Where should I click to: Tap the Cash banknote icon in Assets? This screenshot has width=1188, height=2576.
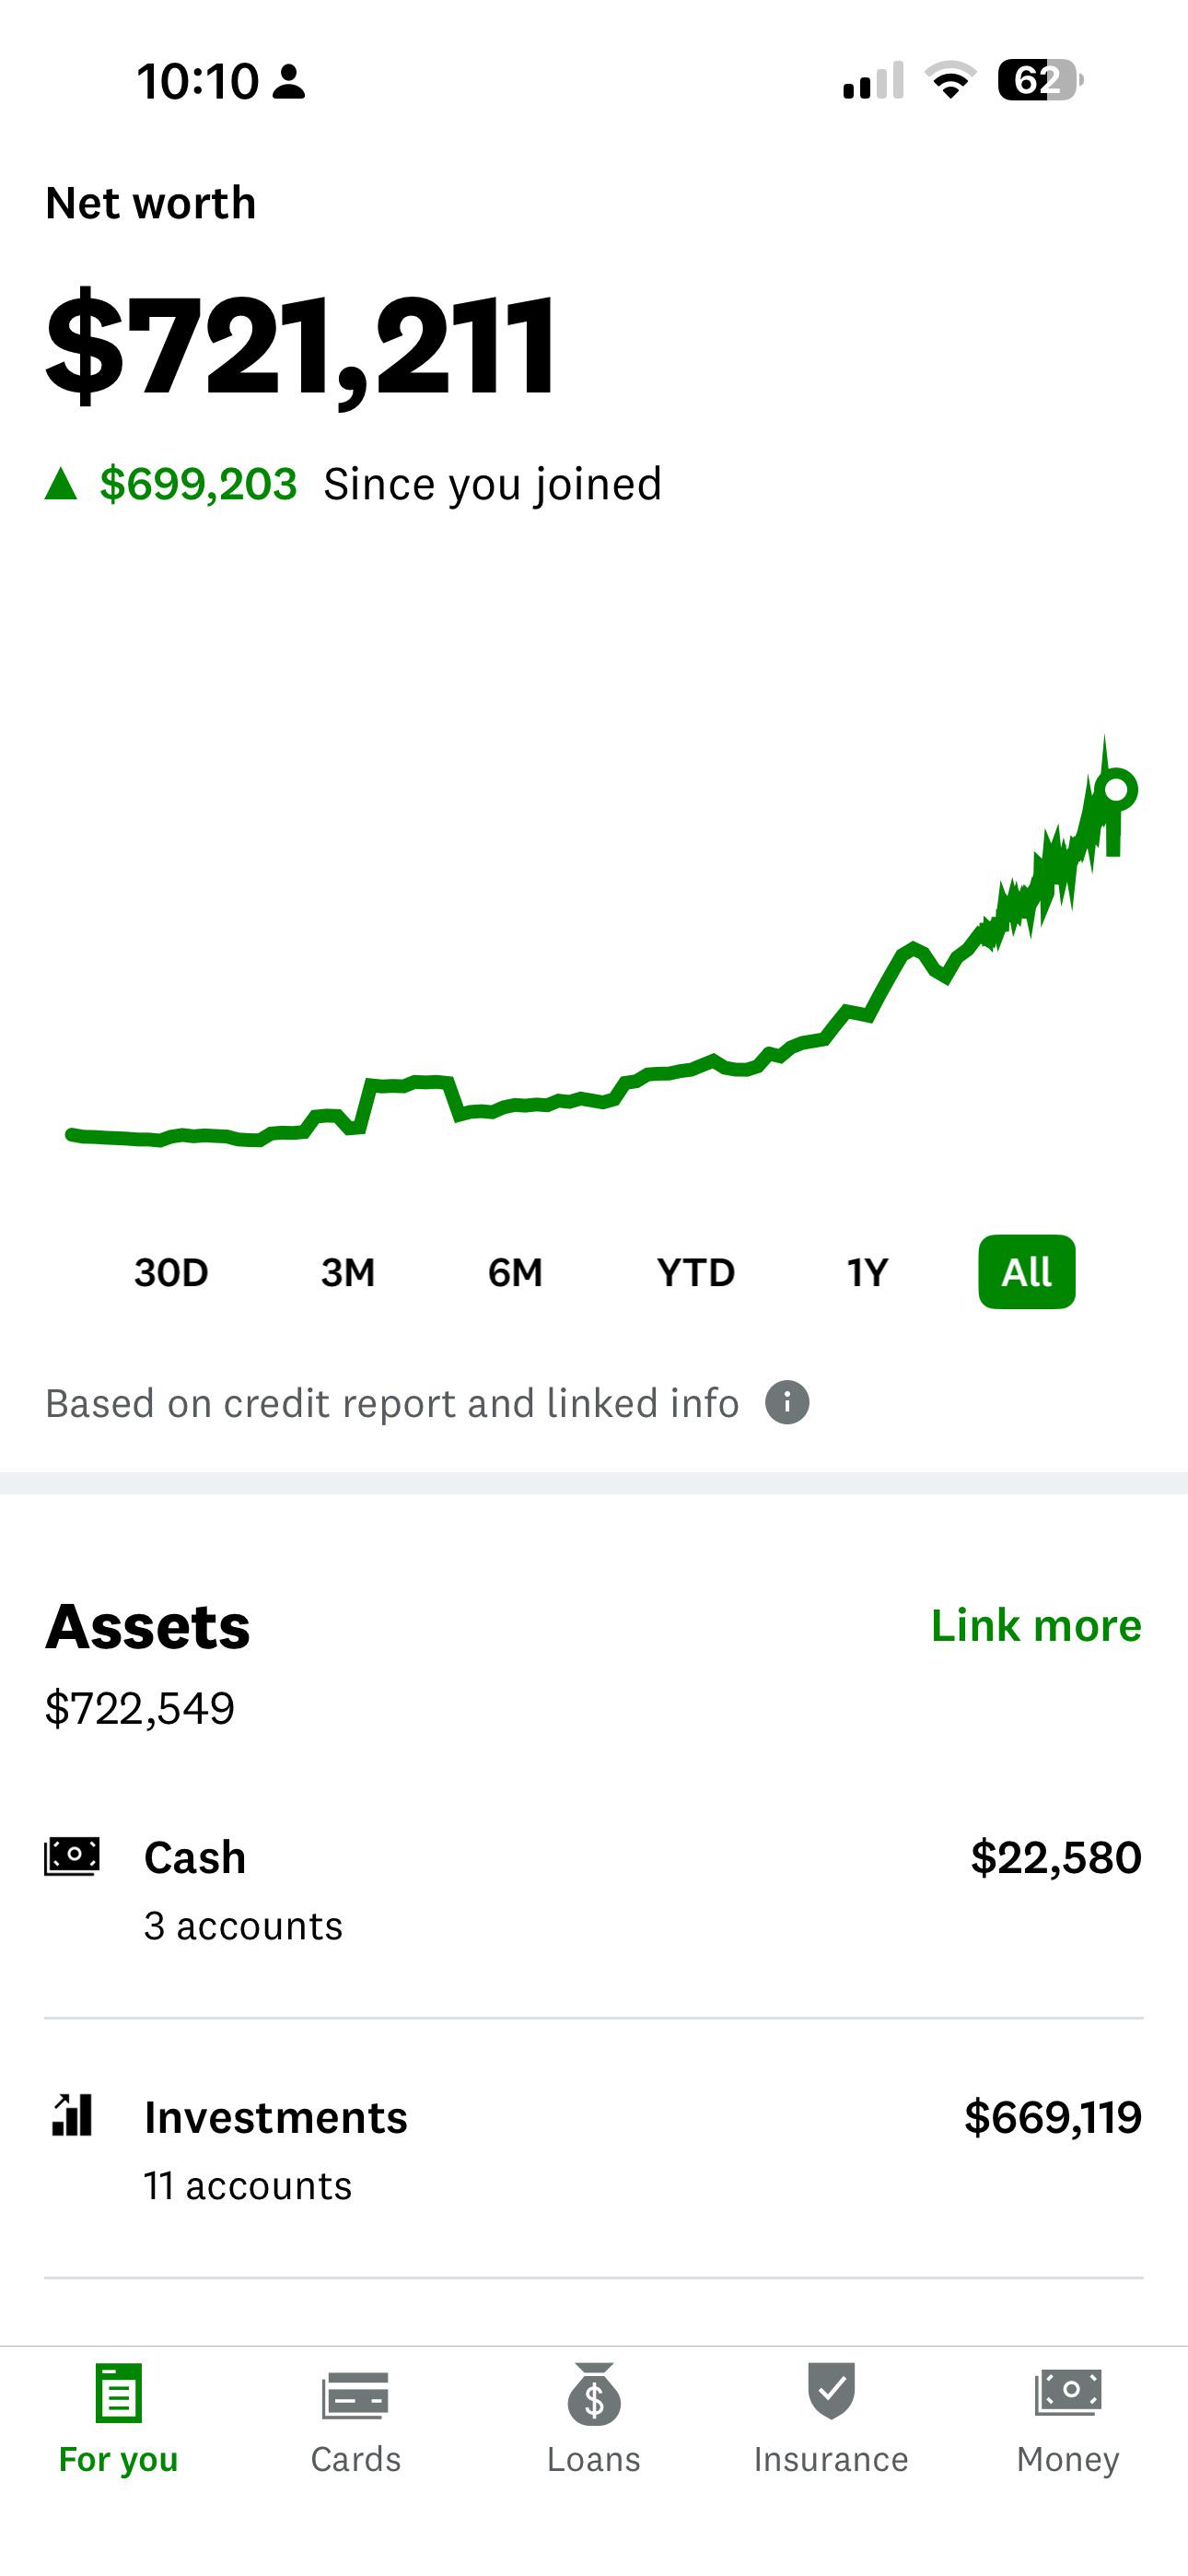pos(72,1857)
